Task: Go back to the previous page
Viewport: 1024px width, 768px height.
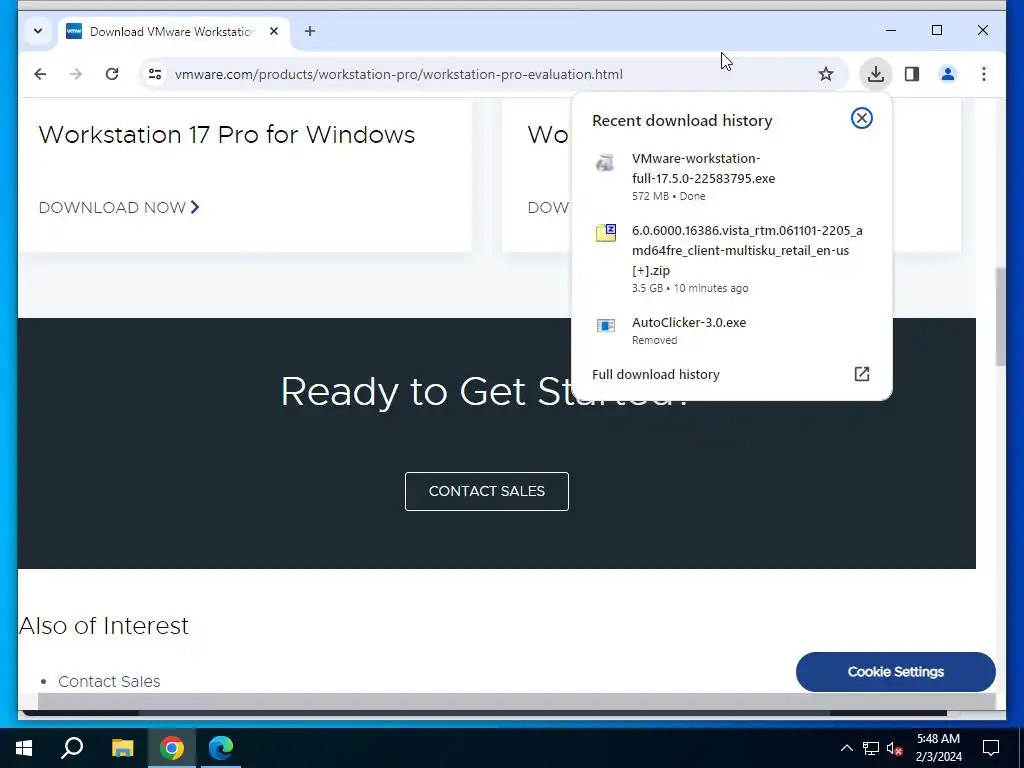Action: pos(40,74)
